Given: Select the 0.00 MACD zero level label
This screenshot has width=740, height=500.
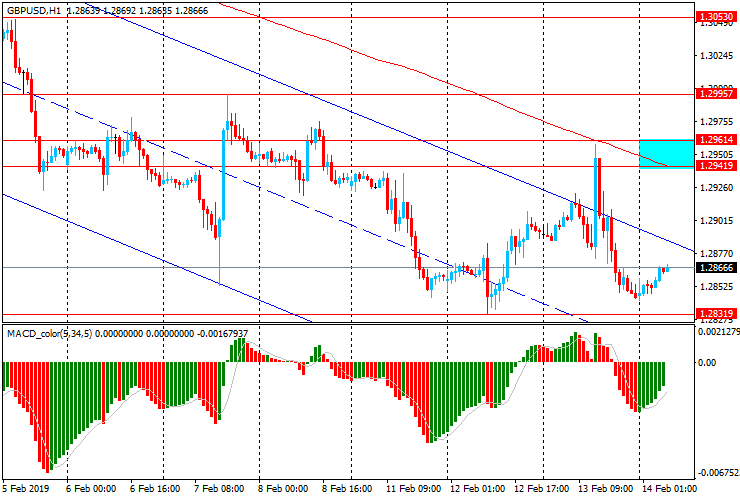Looking at the screenshot, I should (x=707, y=363).
